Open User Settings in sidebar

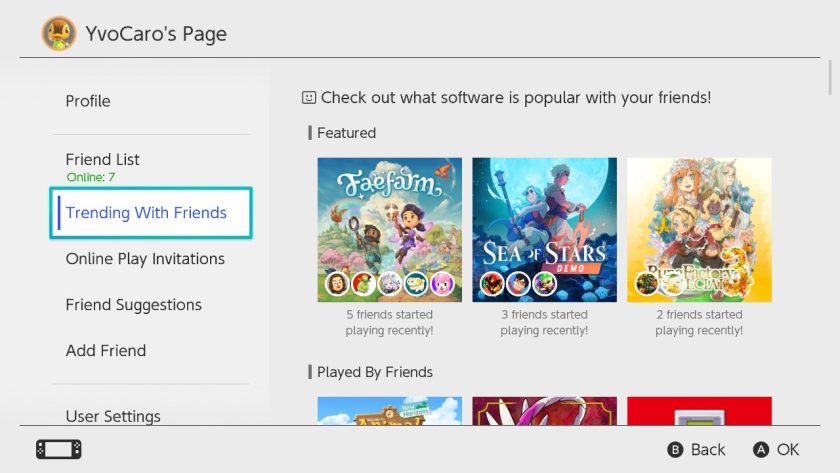pos(113,416)
